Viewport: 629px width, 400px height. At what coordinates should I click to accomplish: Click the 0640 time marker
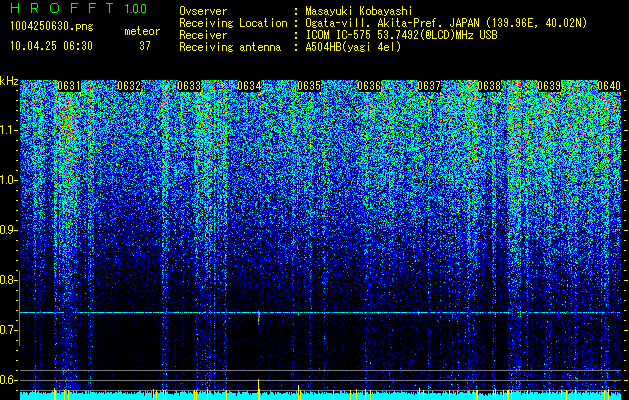pos(609,86)
